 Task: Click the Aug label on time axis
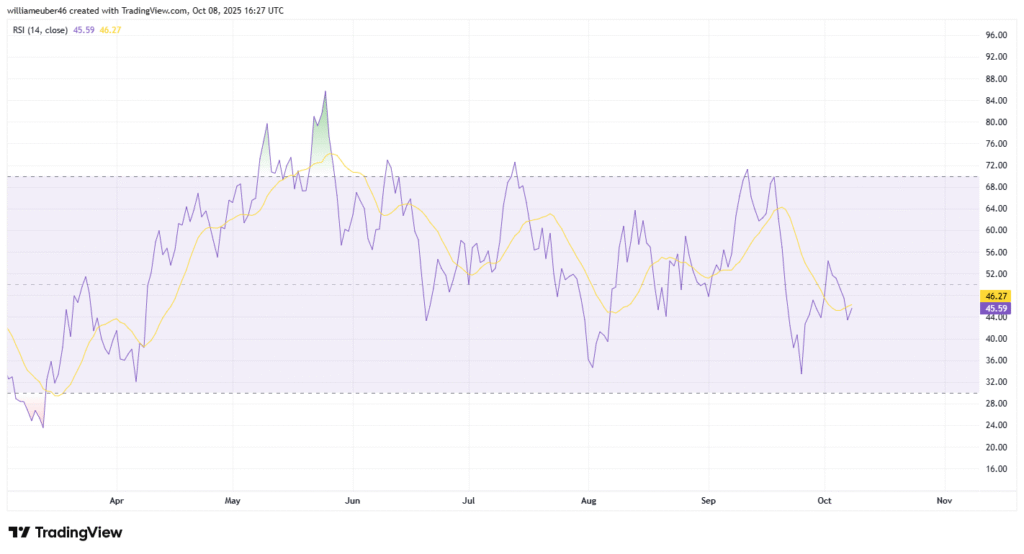(589, 499)
